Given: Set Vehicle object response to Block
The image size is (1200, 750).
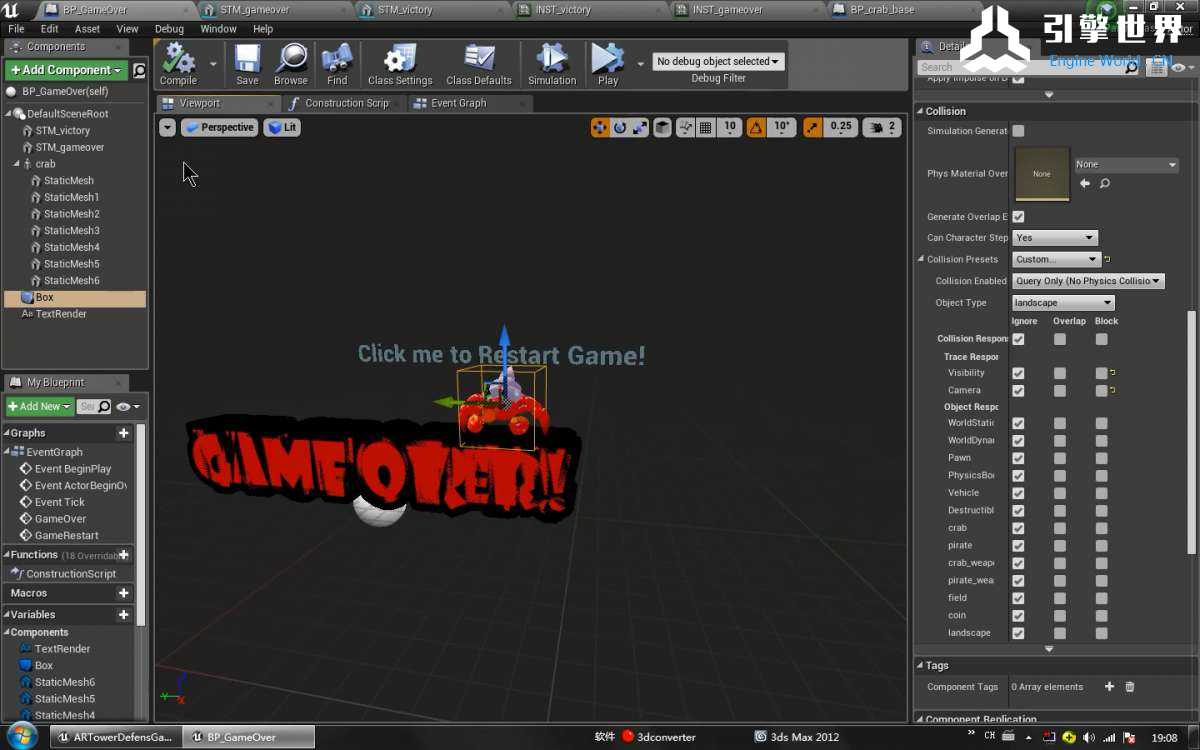Looking at the screenshot, I should 1101,493.
